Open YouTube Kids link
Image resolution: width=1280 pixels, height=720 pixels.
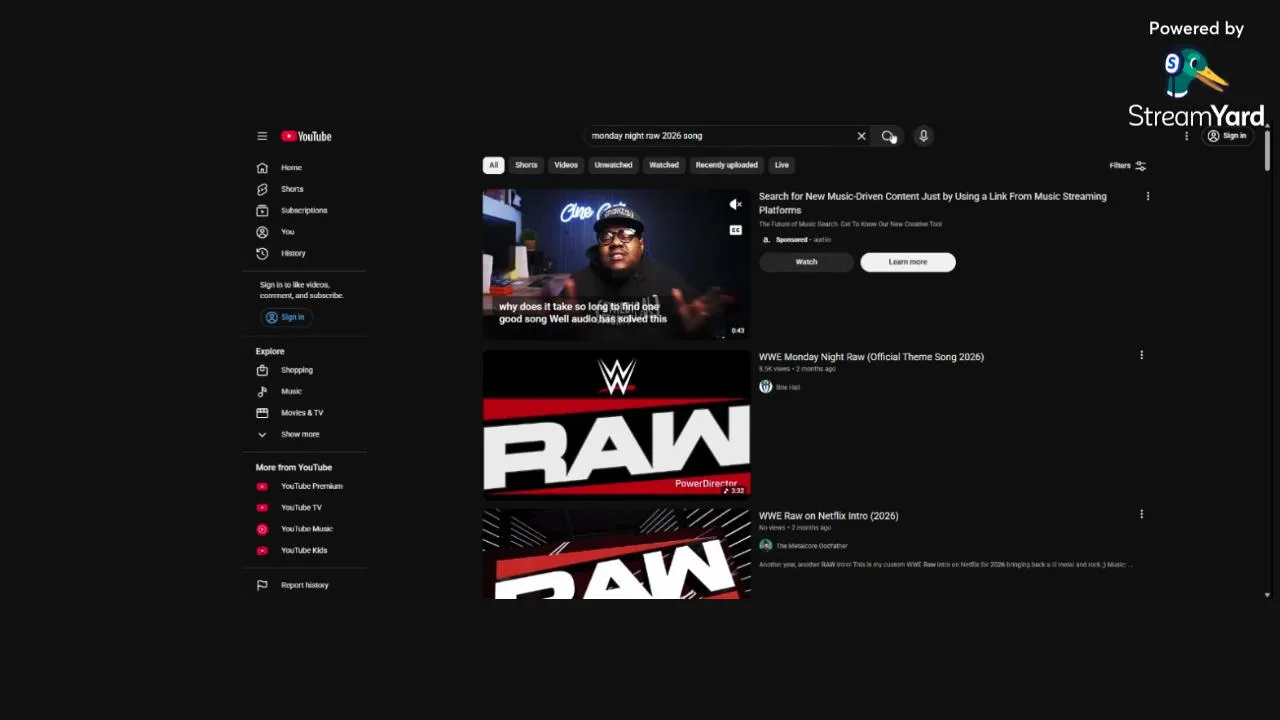(306, 550)
